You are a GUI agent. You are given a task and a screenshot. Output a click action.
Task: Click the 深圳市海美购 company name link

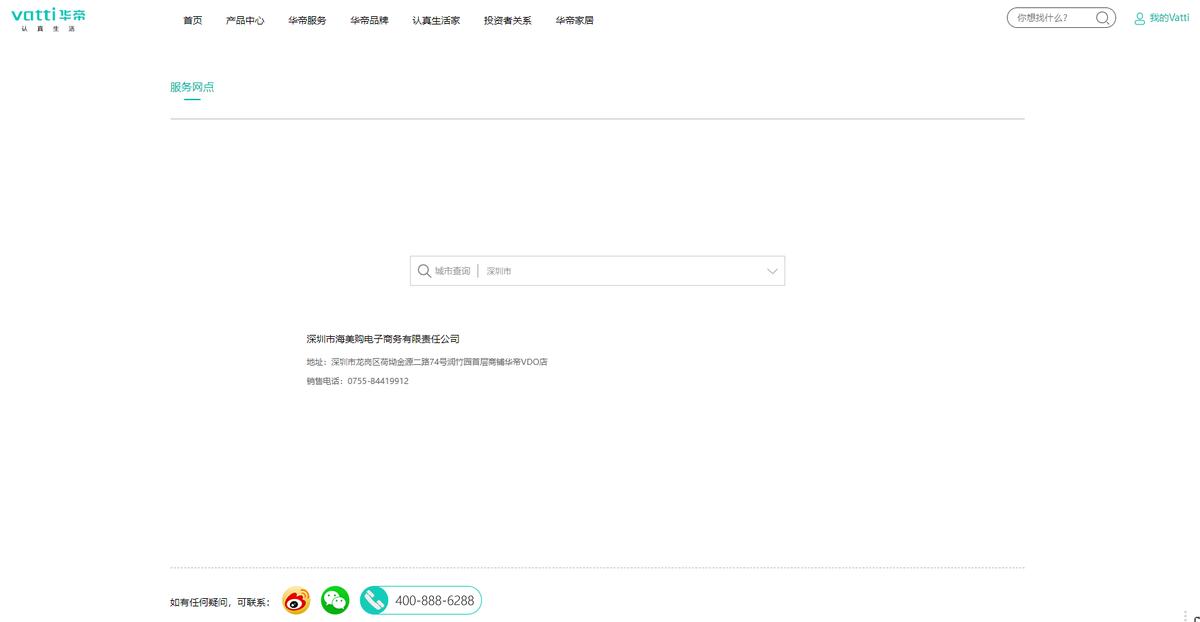381,339
